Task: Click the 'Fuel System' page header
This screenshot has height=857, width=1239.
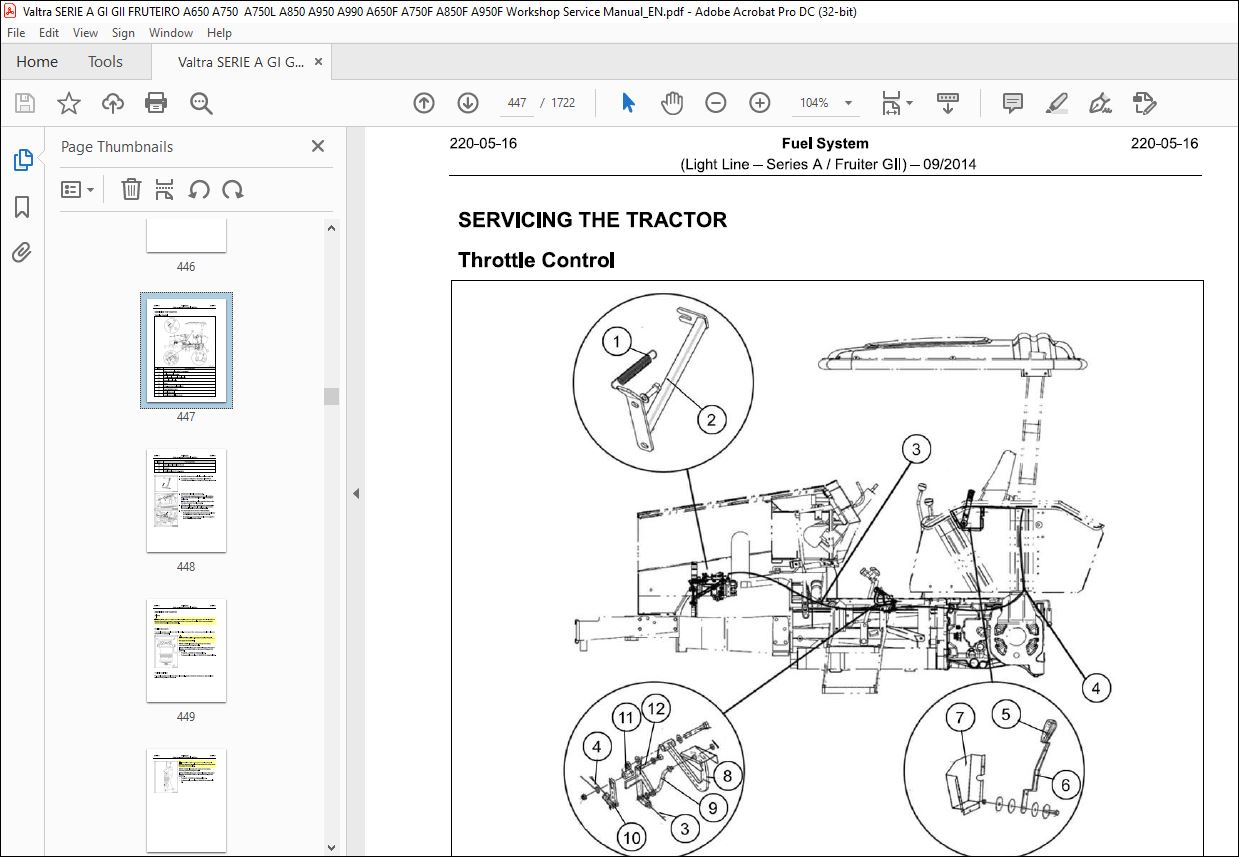Action: click(825, 143)
